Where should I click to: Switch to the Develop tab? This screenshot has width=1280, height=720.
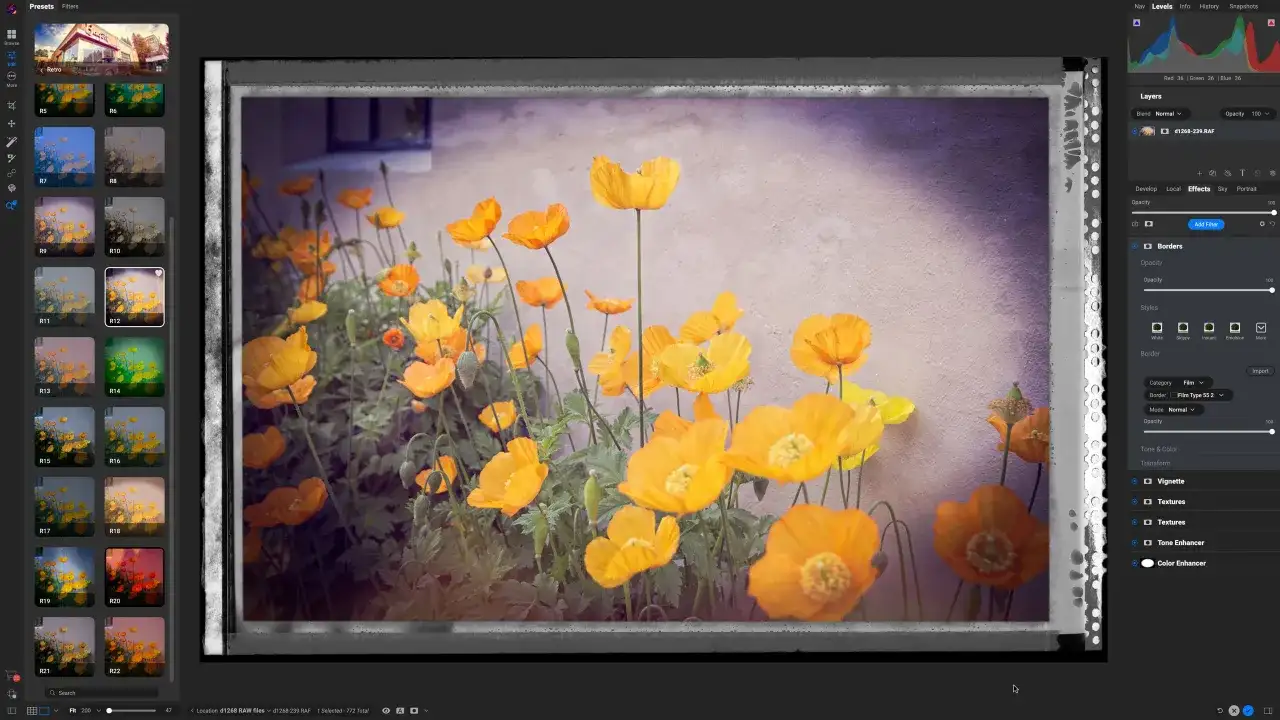point(1146,189)
